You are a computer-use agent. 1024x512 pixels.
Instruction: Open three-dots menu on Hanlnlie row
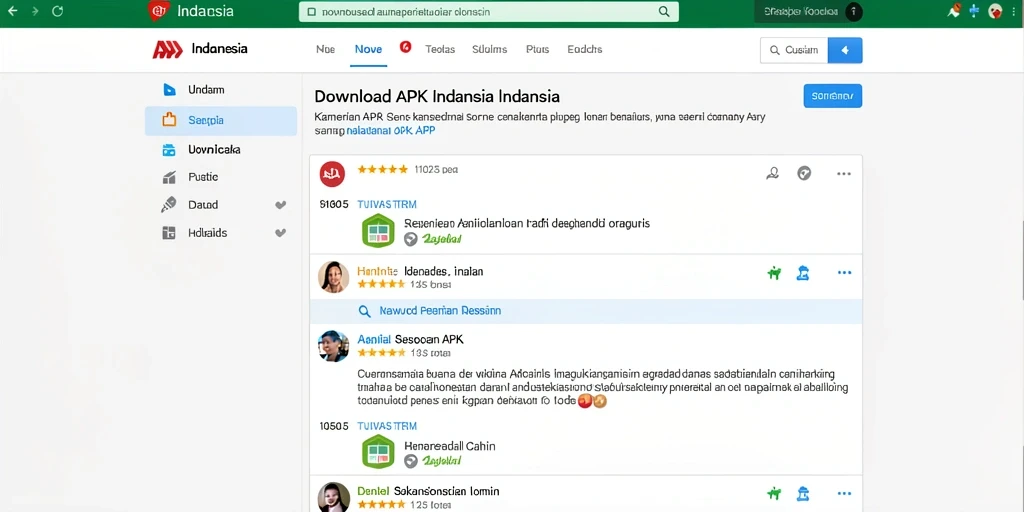point(844,273)
